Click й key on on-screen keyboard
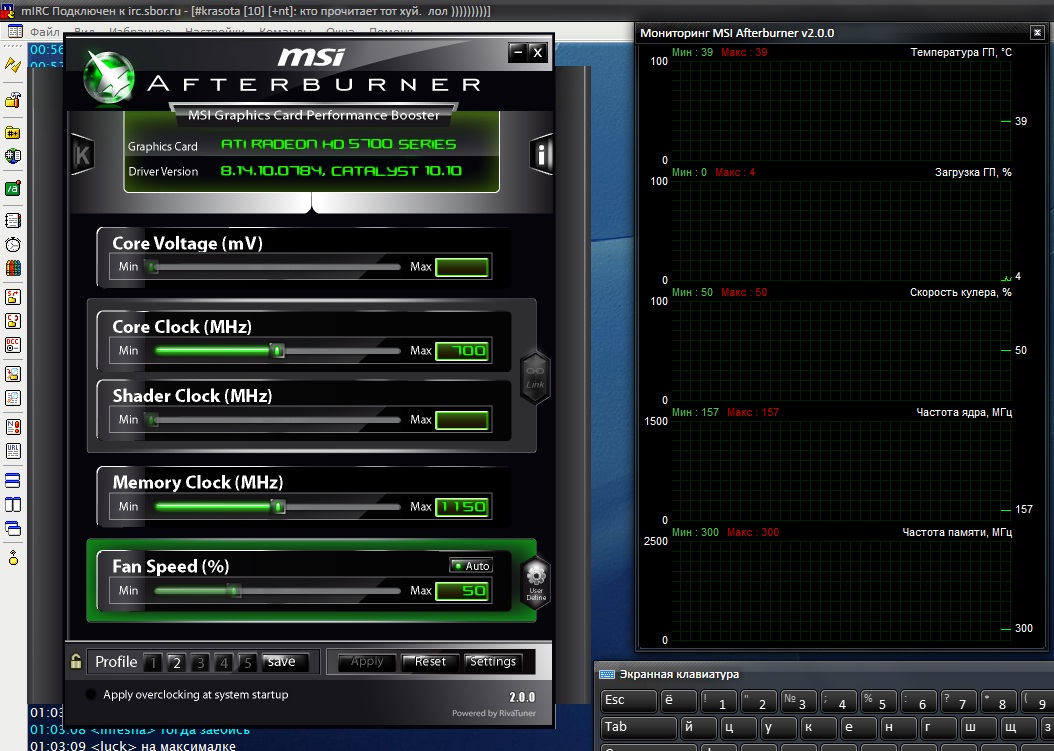This screenshot has height=751, width=1054. click(698, 727)
